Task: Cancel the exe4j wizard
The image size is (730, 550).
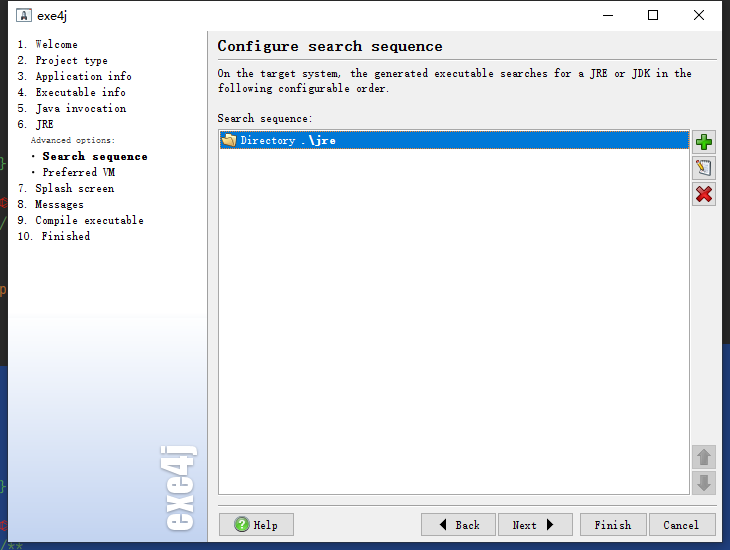Action: point(681,525)
